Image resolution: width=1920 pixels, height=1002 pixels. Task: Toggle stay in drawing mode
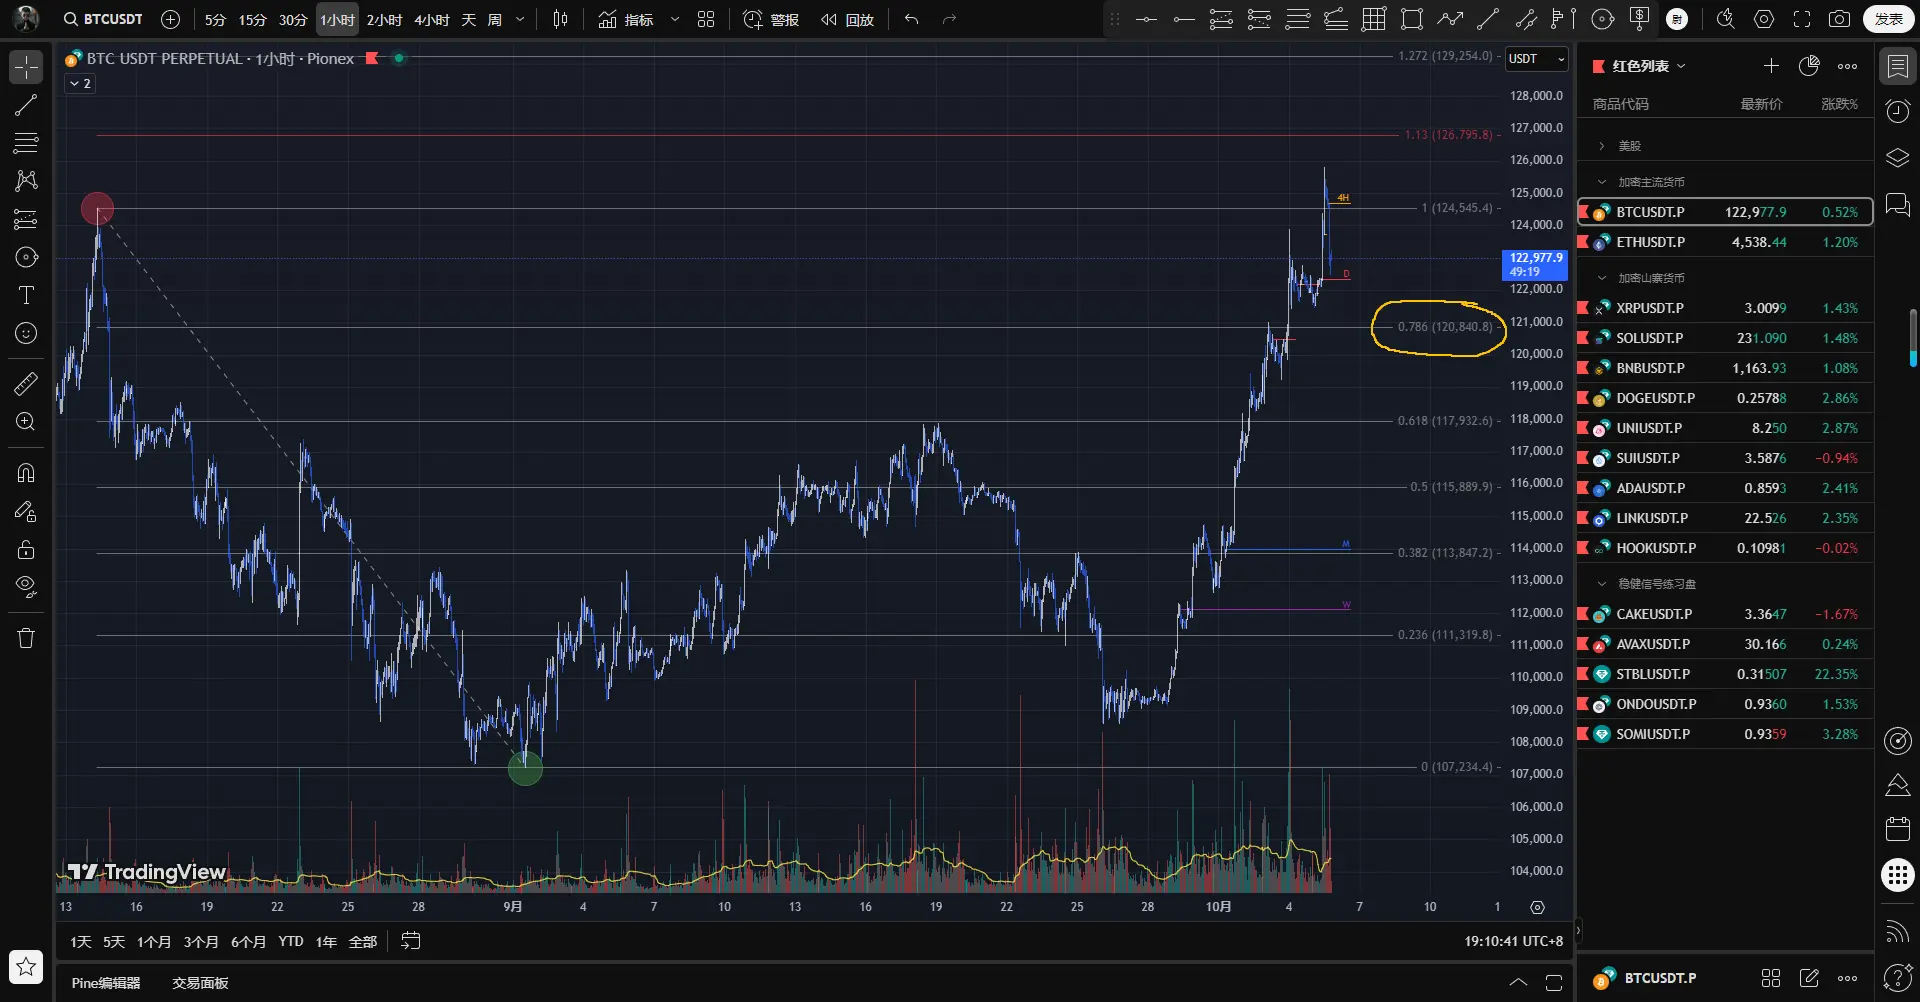click(26, 511)
